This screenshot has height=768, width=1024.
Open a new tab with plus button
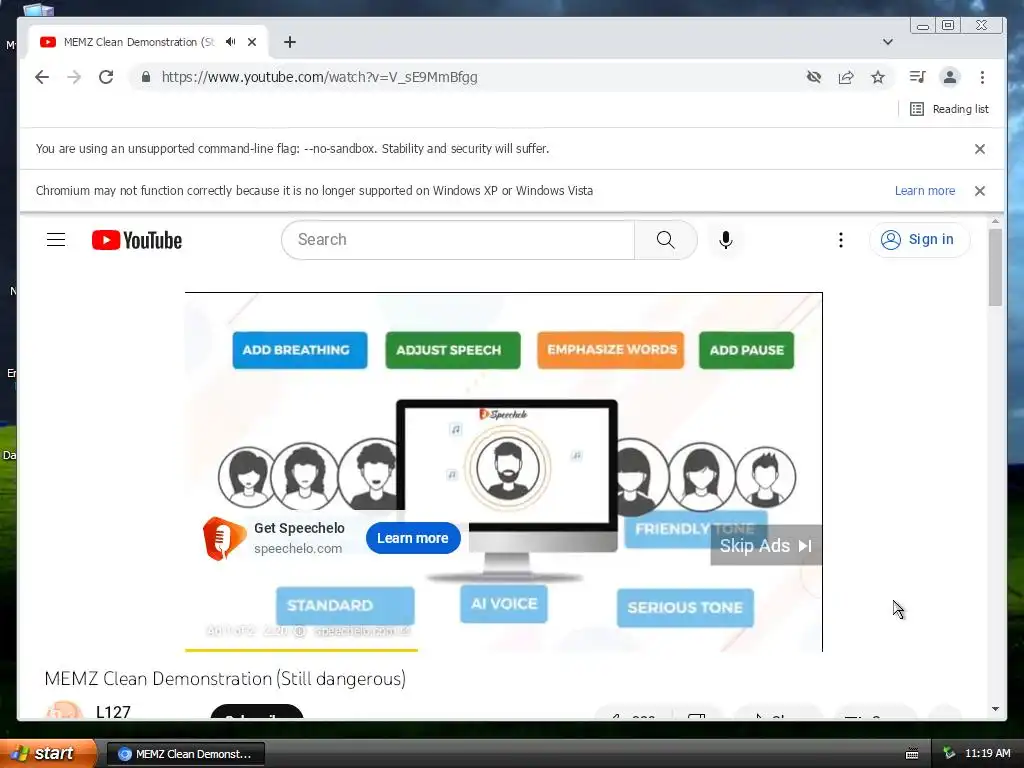pos(290,42)
